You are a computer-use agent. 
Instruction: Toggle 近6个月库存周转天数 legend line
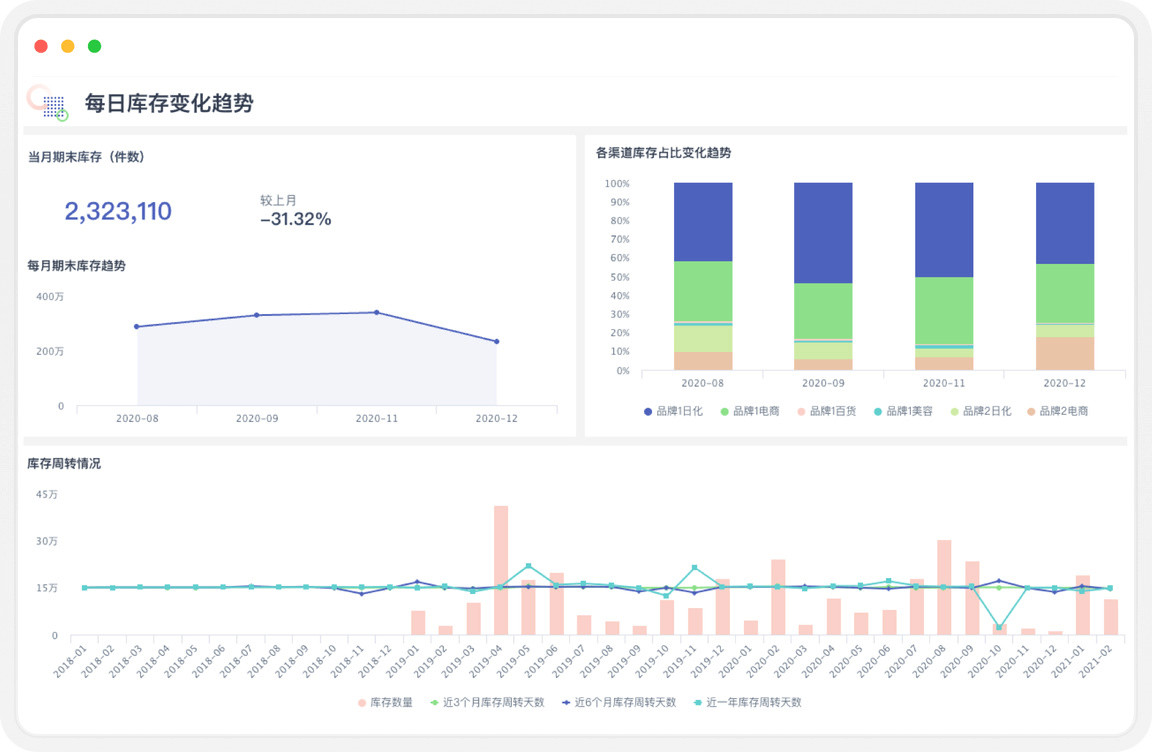pyautogui.click(x=619, y=702)
